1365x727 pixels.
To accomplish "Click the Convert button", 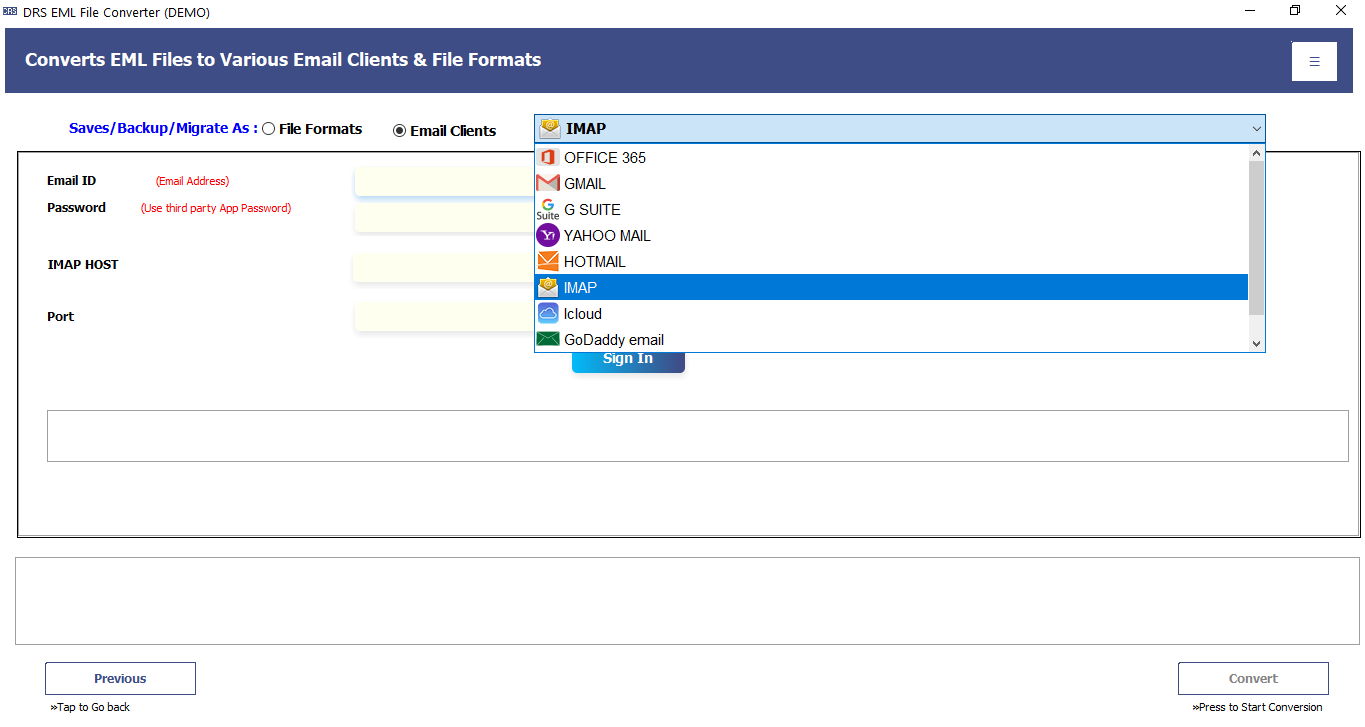I will coord(1253,678).
